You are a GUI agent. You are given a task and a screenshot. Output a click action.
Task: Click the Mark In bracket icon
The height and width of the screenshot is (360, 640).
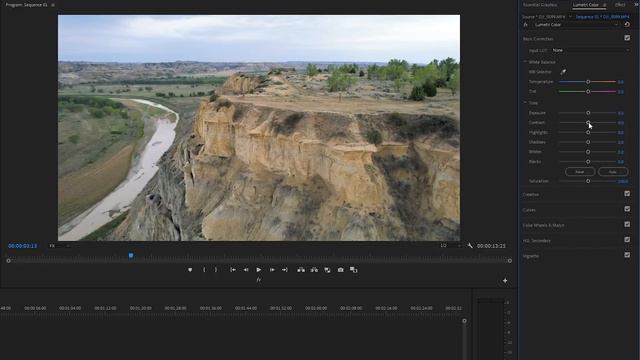coord(204,270)
